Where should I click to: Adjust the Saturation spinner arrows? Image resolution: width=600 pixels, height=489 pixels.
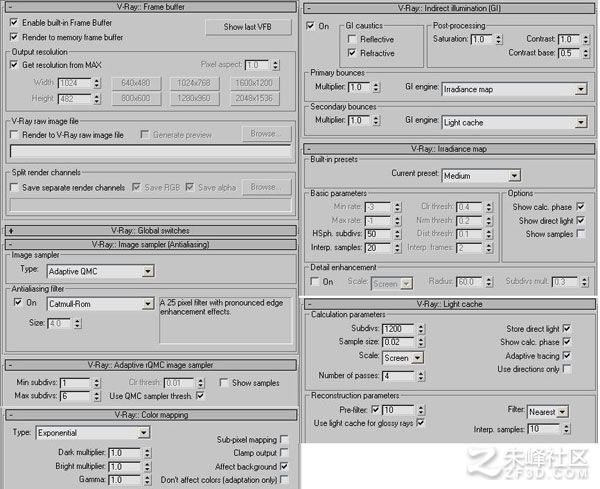click(x=498, y=39)
